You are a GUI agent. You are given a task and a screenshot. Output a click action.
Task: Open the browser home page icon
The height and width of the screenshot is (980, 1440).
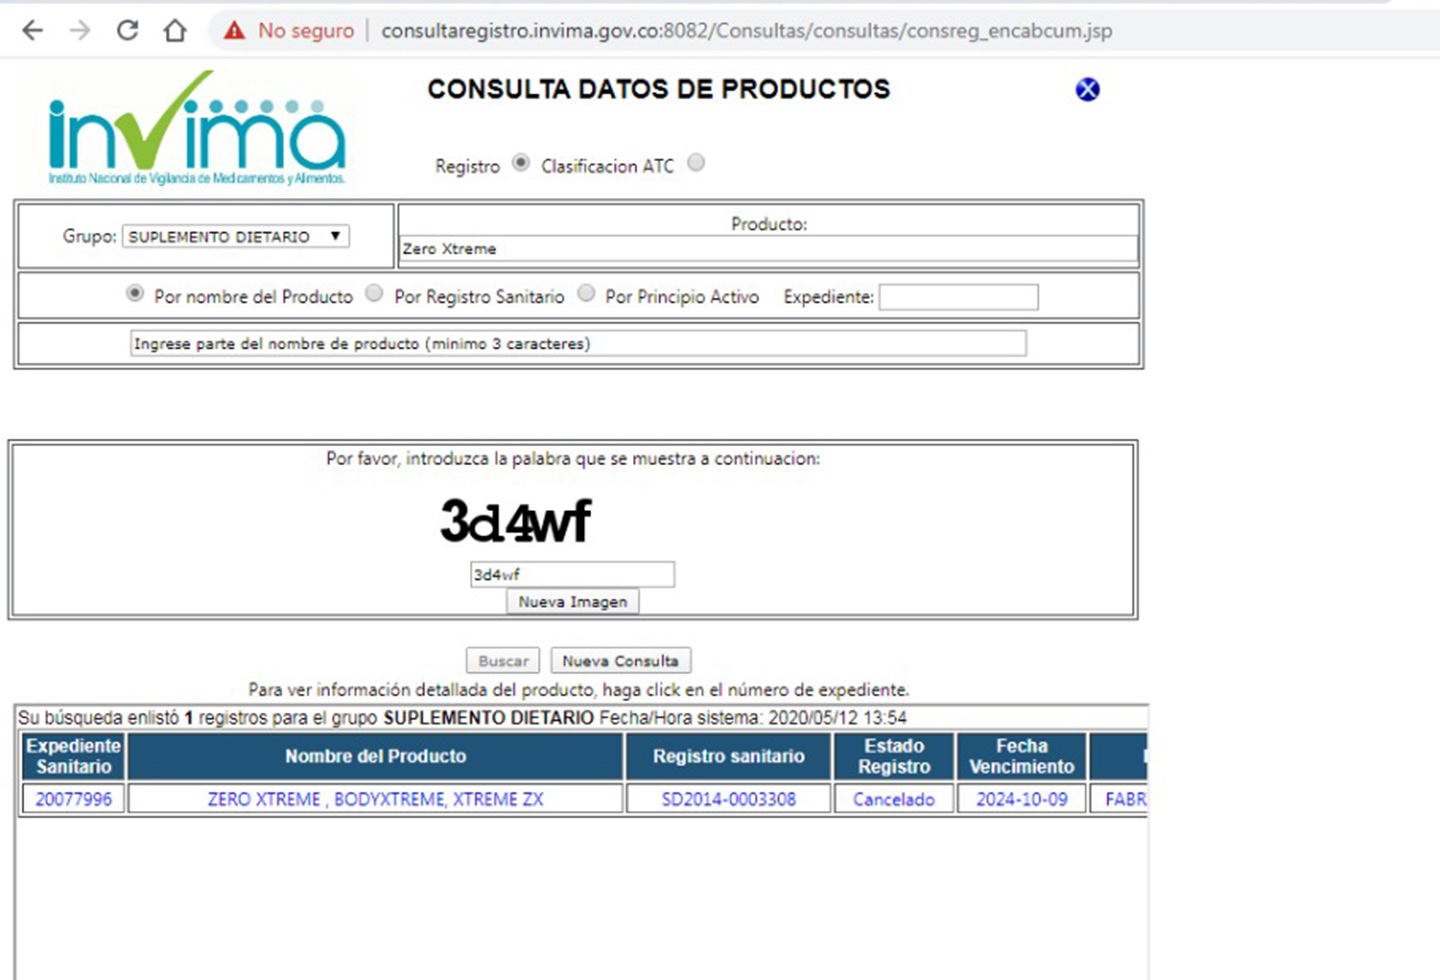point(175,31)
